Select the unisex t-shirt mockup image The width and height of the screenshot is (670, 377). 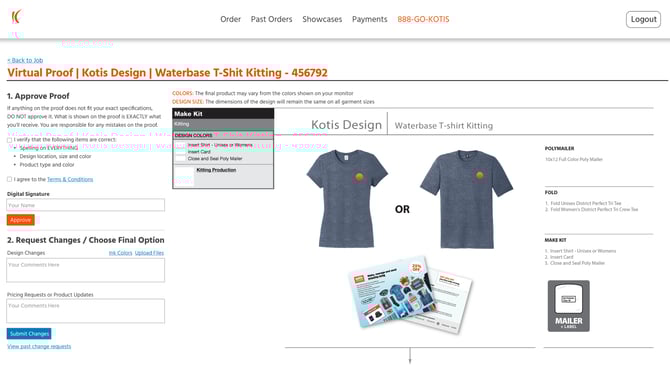tap(467, 199)
